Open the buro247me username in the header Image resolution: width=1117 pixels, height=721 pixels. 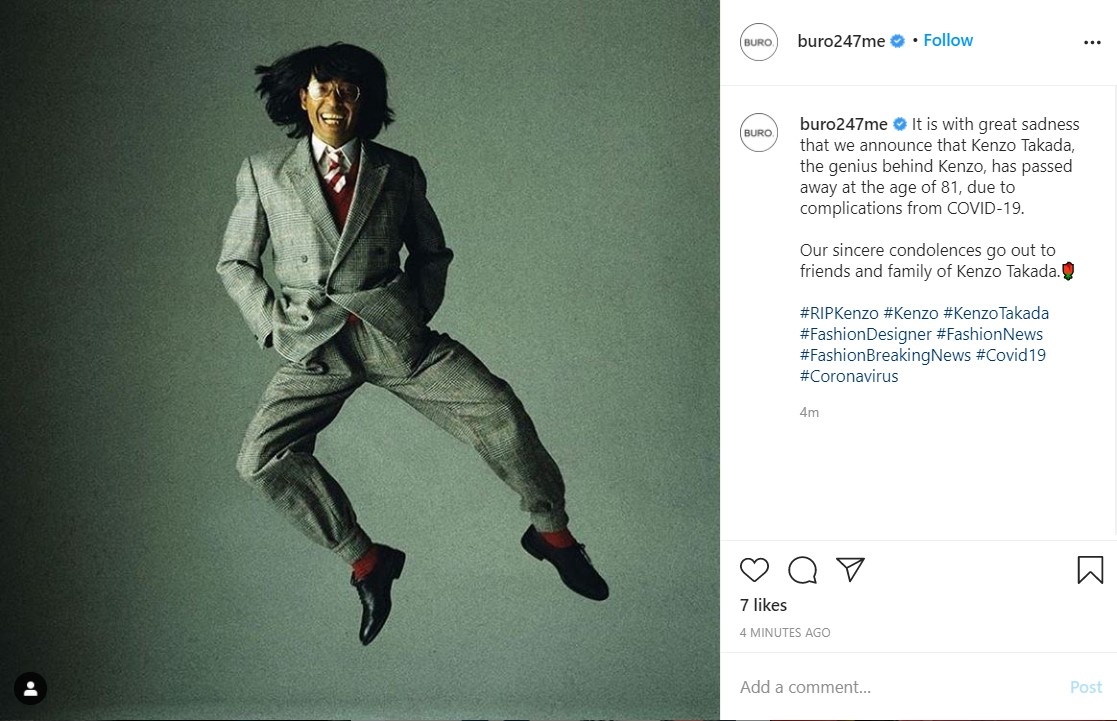[841, 41]
